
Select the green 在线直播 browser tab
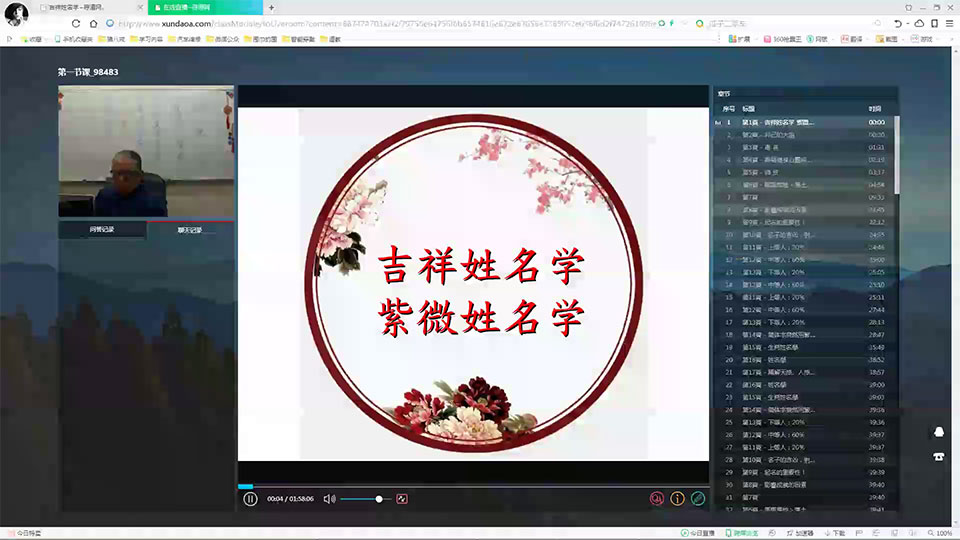pos(205,7)
